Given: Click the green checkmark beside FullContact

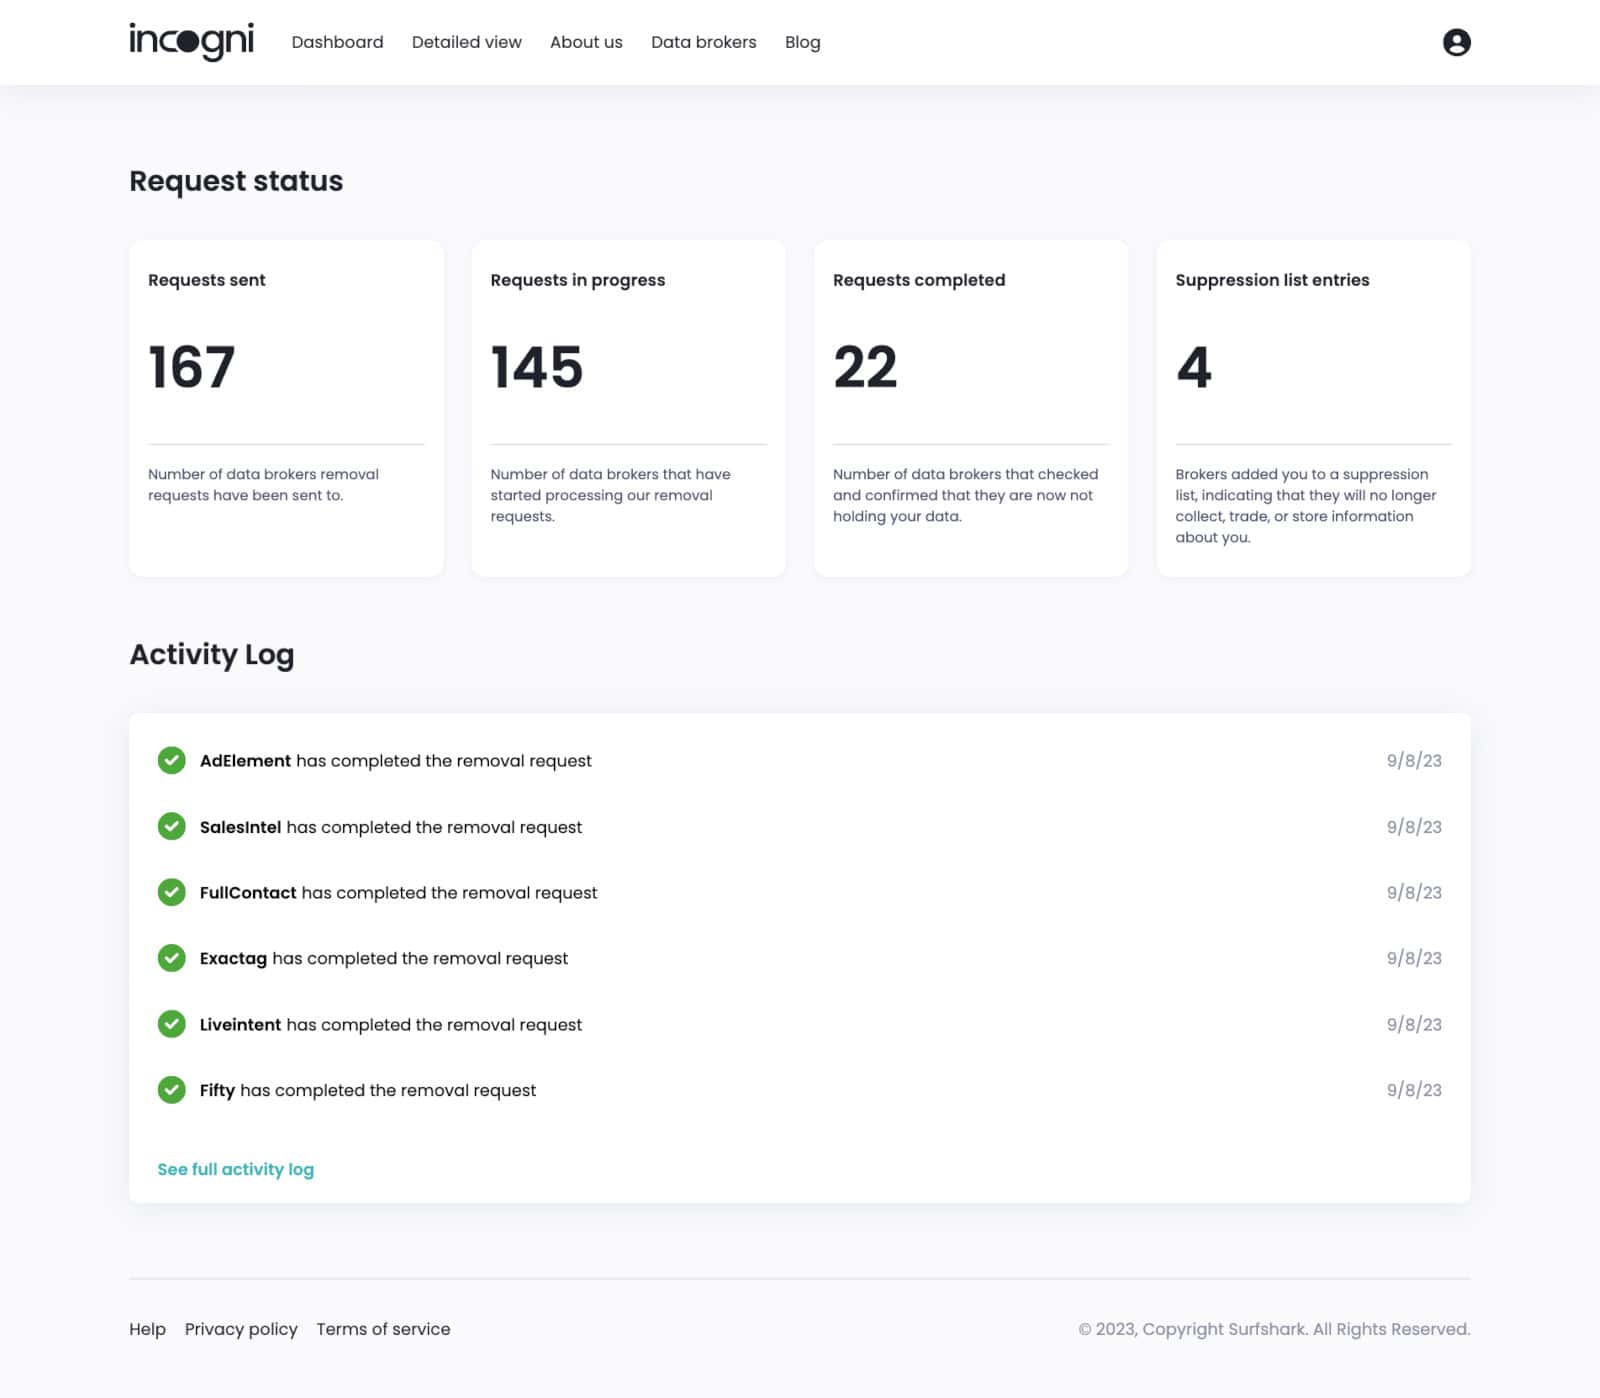Looking at the screenshot, I should click(x=172, y=892).
